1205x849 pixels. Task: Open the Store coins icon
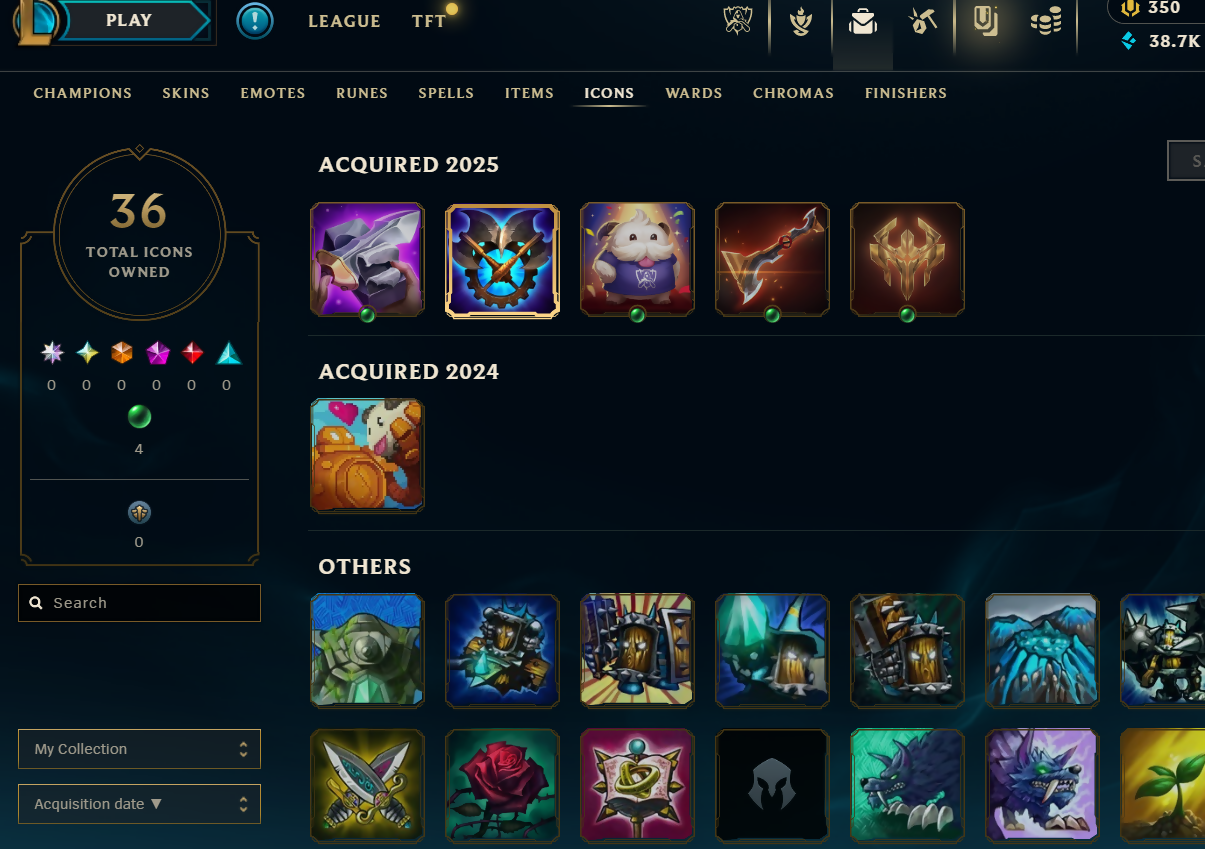(1046, 21)
